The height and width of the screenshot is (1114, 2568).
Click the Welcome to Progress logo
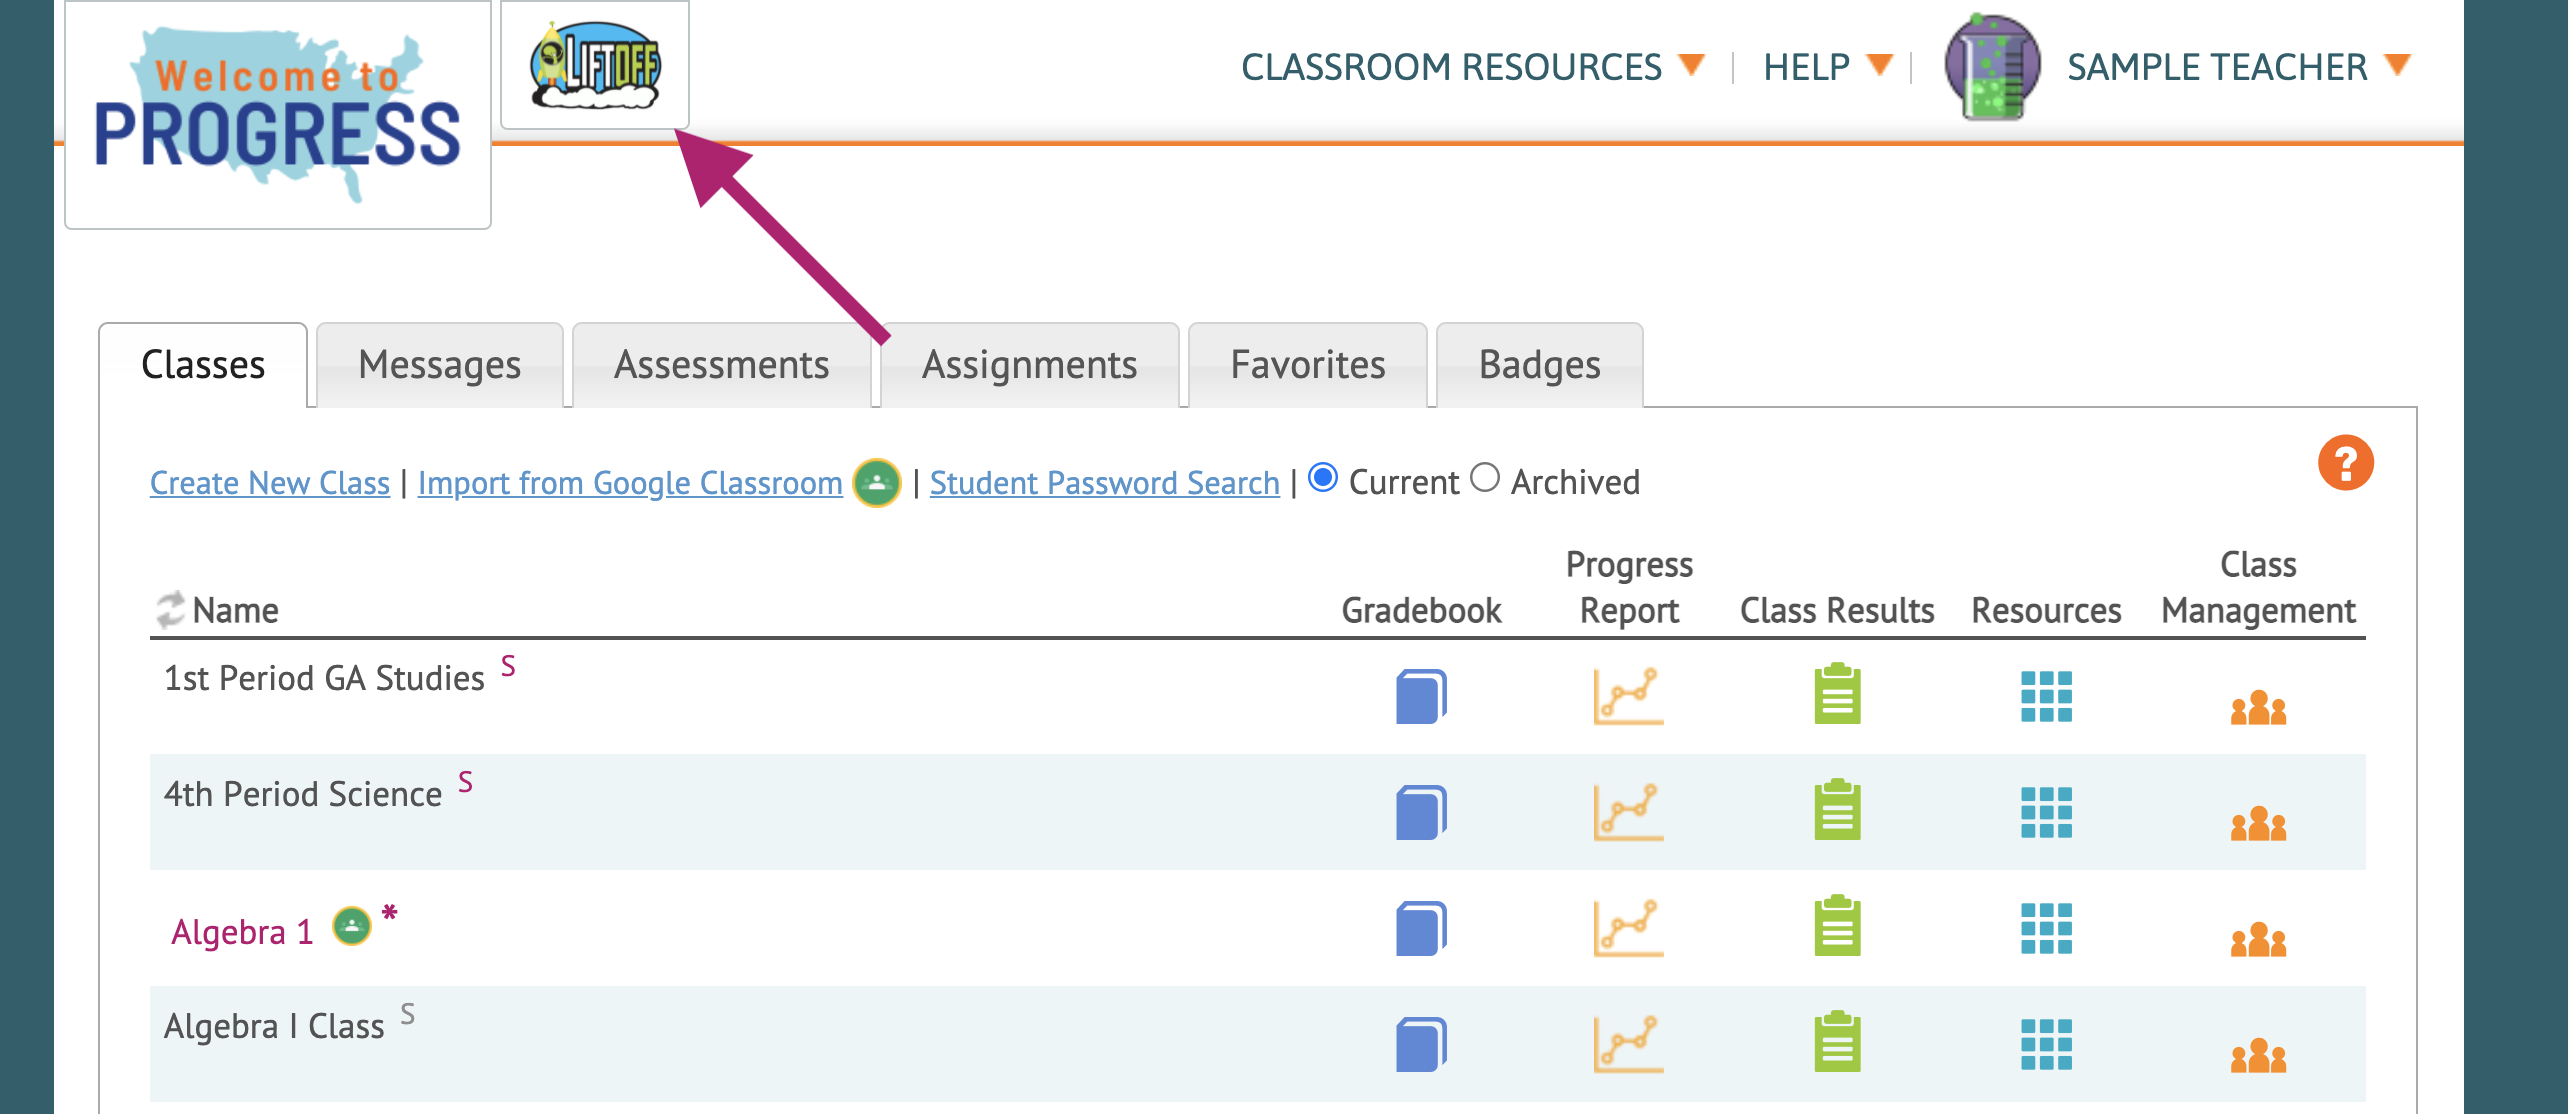click(x=278, y=115)
